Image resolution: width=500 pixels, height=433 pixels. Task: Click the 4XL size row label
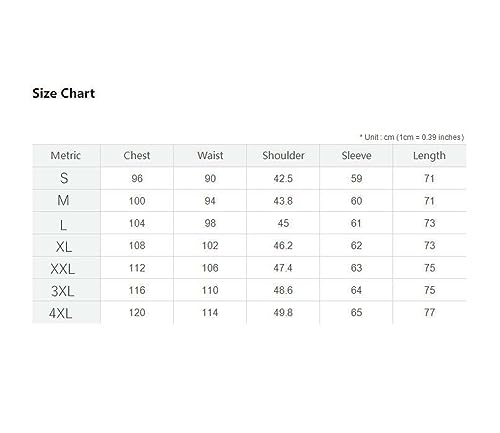tap(61, 313)
